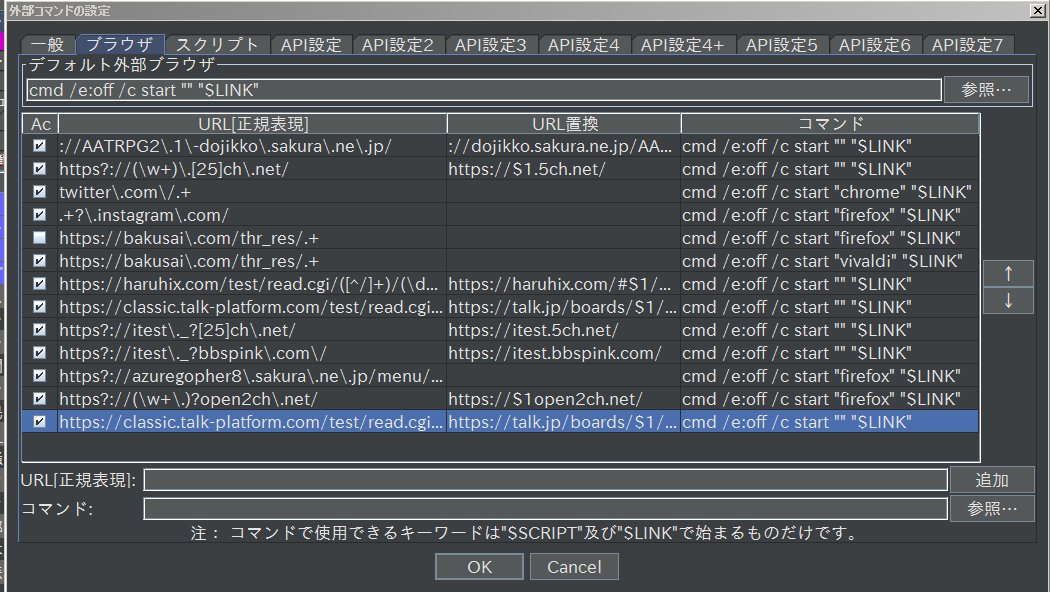Toggle checkbox for the [25]ch\.net row
The image size is (1050, 592).
[40, 169]
